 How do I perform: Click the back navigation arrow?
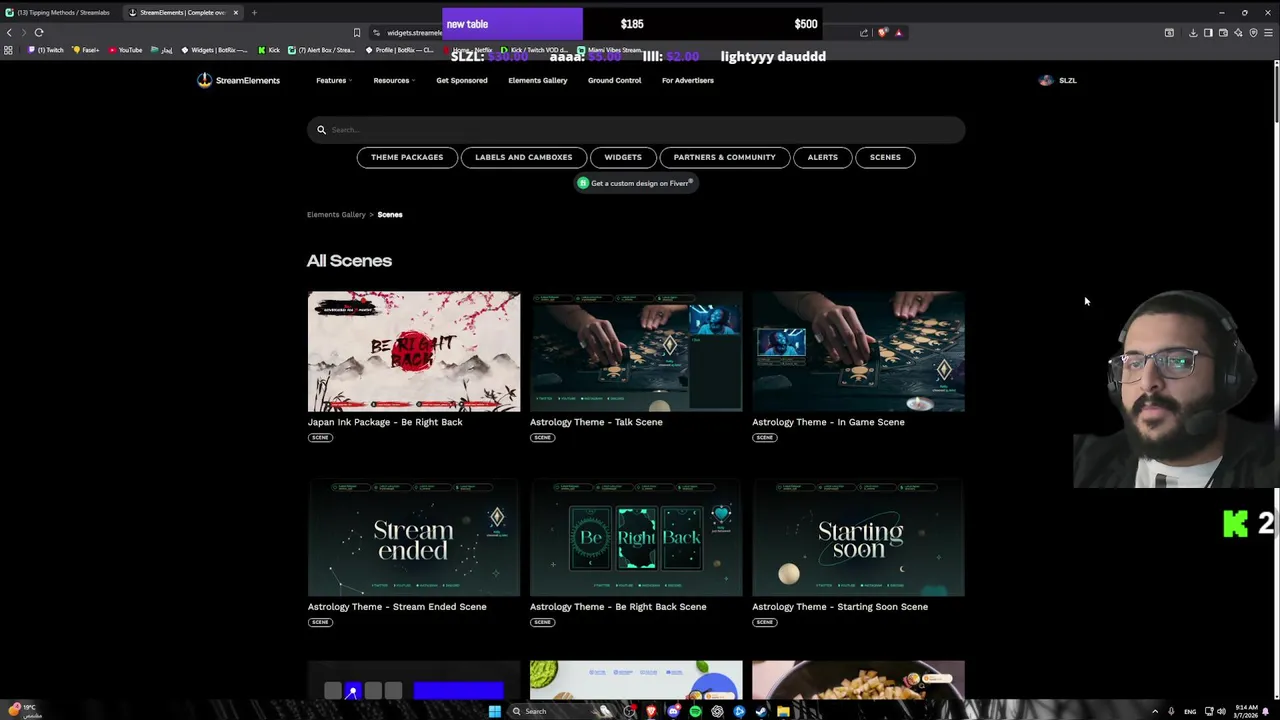[x=9, y=33]
